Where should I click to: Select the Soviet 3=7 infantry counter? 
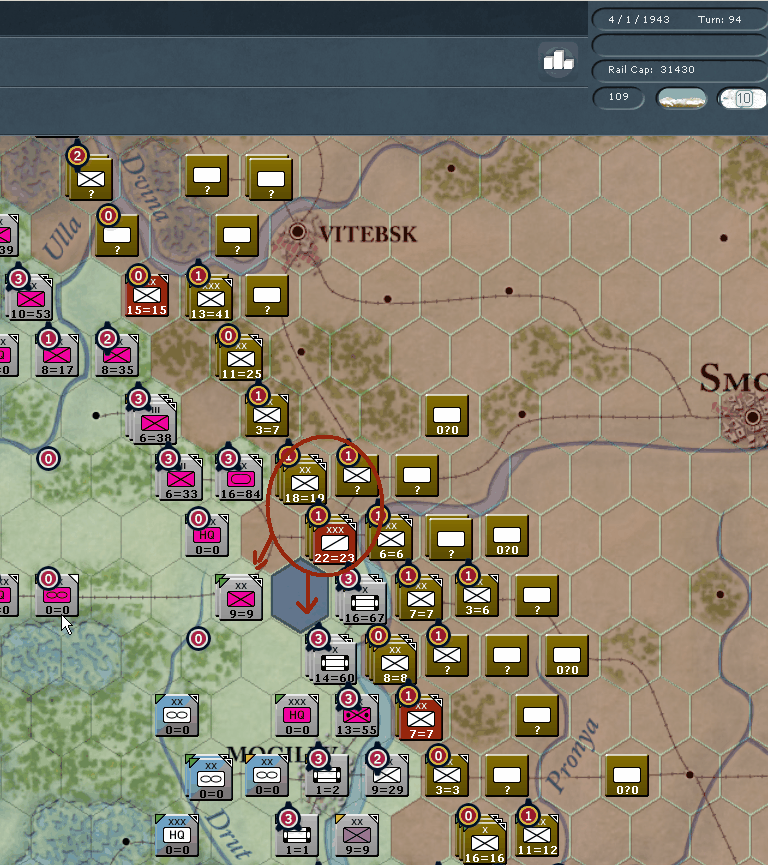[x=267, y=415]
